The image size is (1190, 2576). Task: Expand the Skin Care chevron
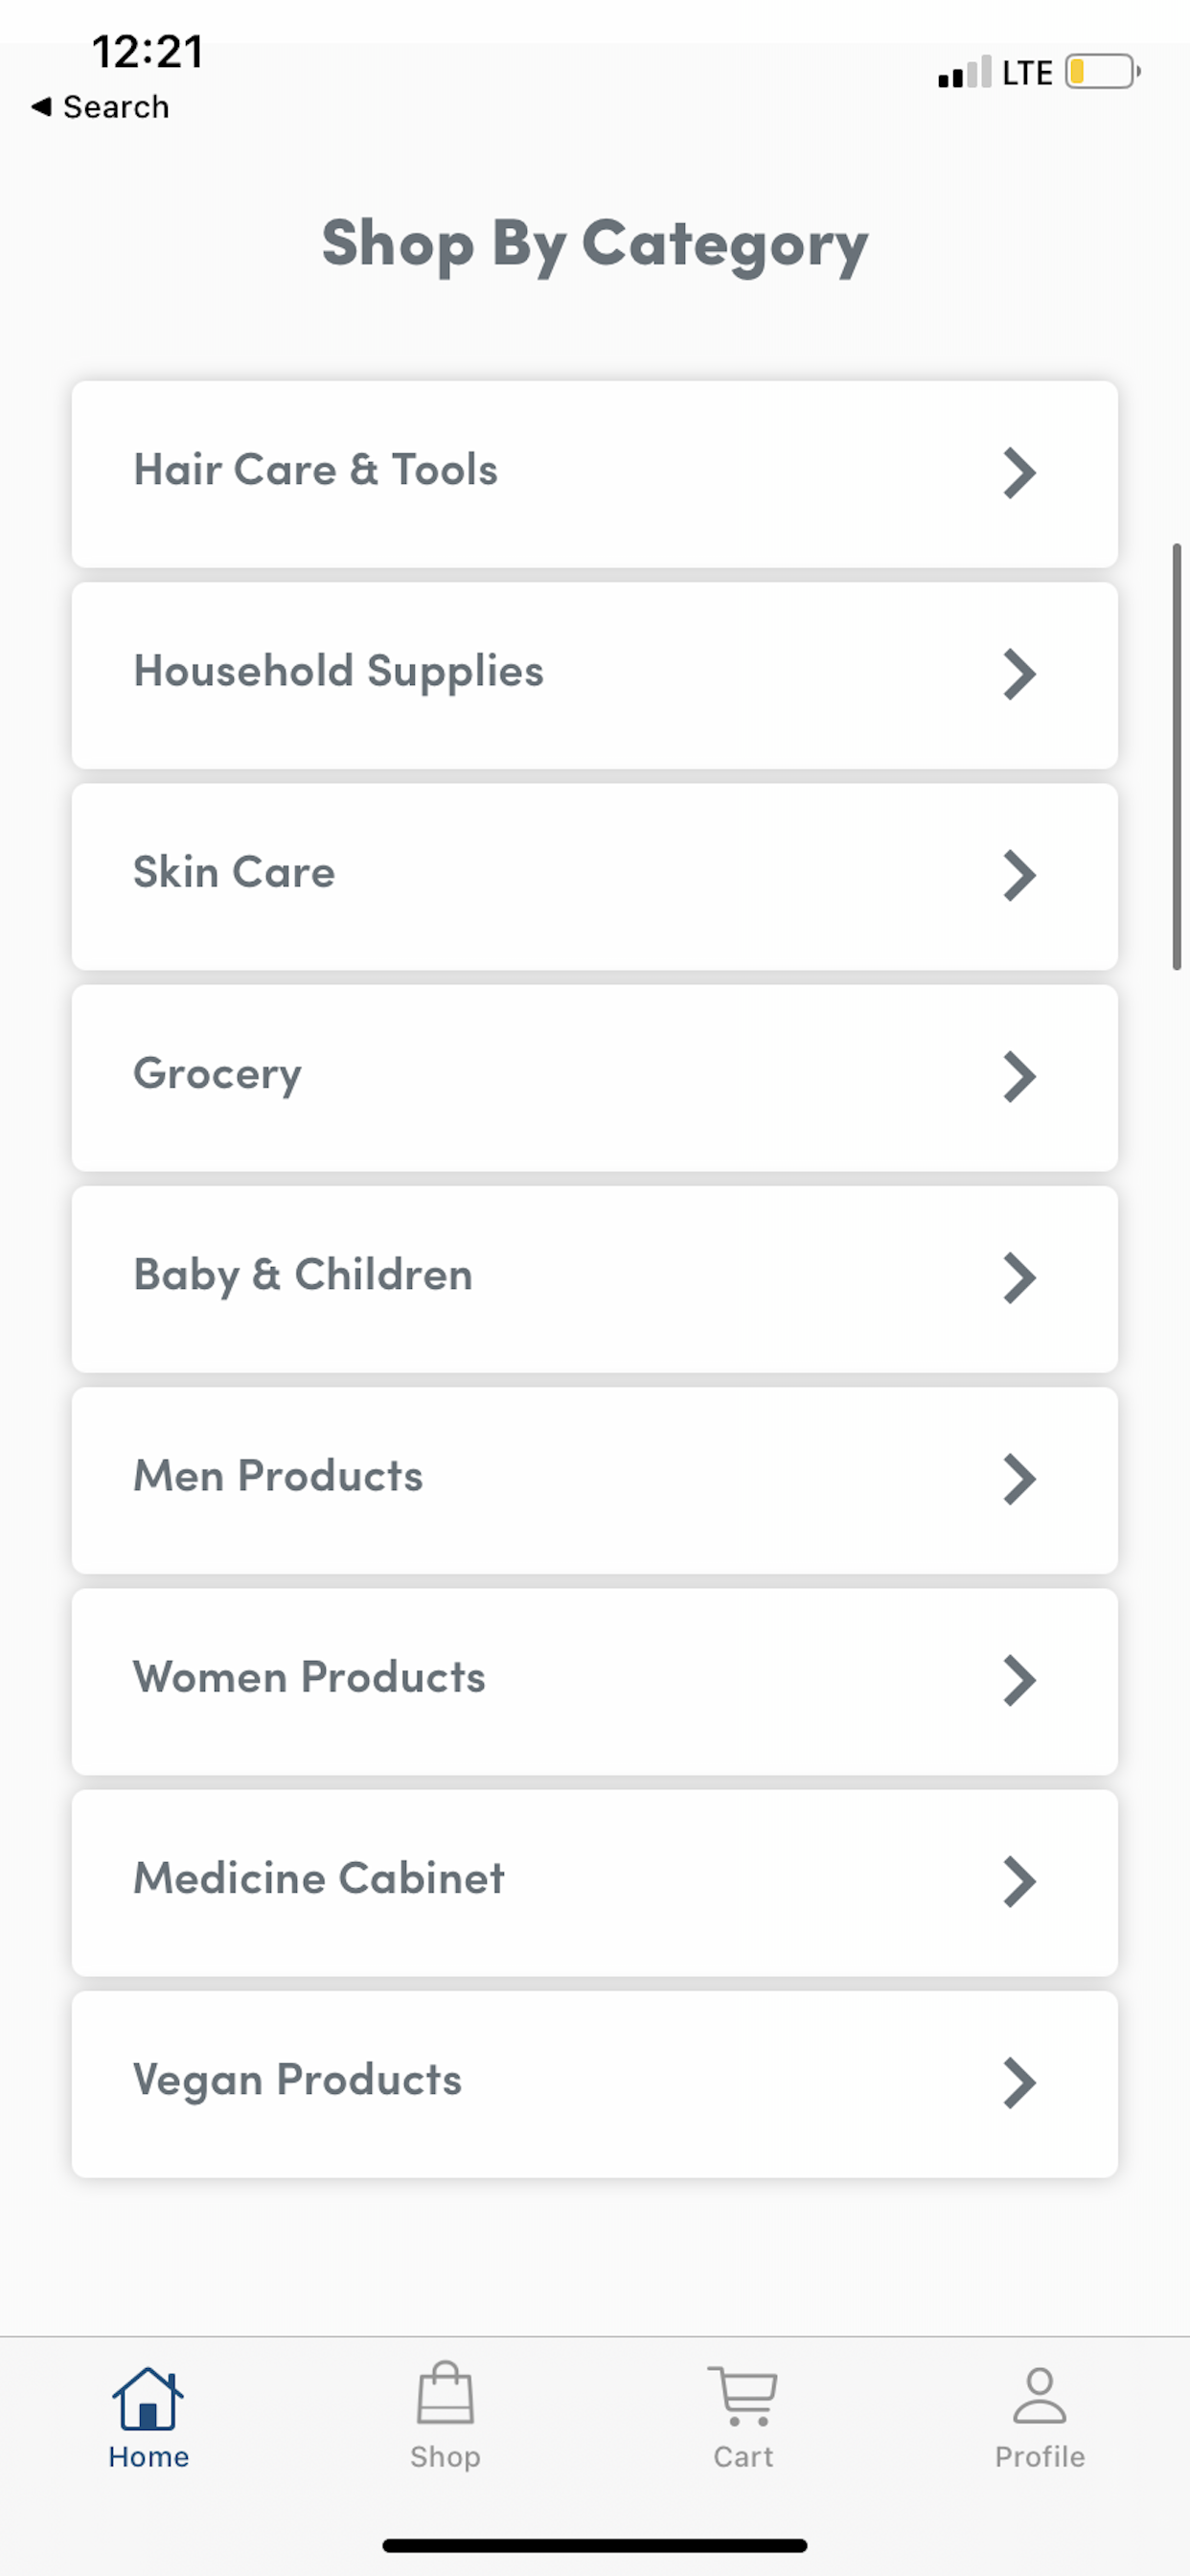(x=1019, y=876)
